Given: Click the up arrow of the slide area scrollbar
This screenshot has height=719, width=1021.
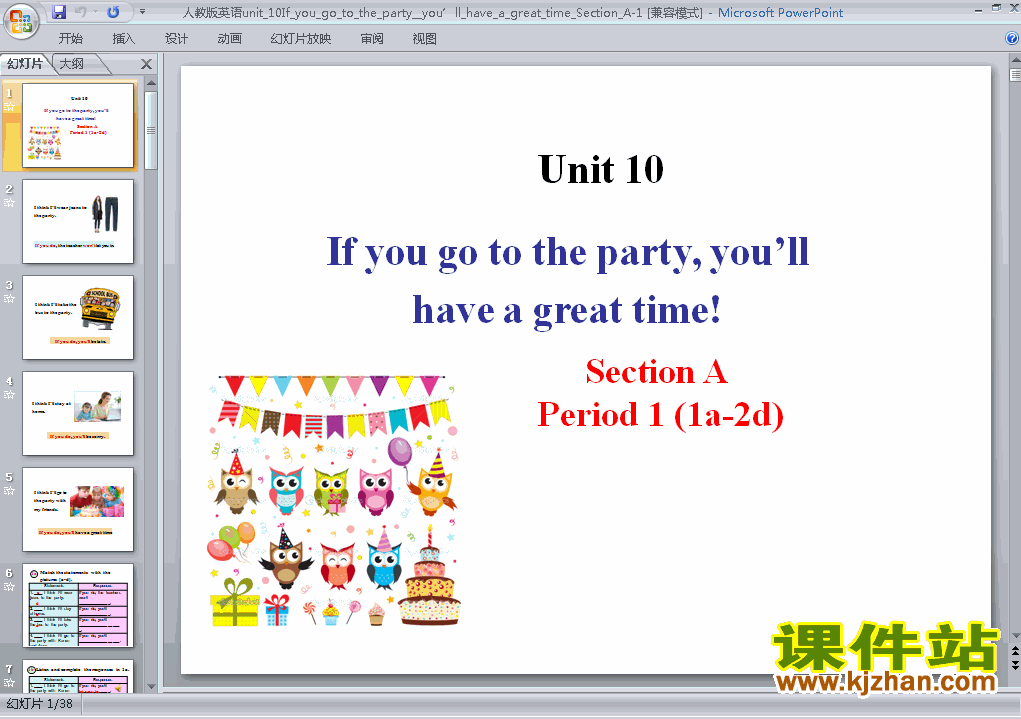Looking at the screenshot, I should [x=1015, y=59].
